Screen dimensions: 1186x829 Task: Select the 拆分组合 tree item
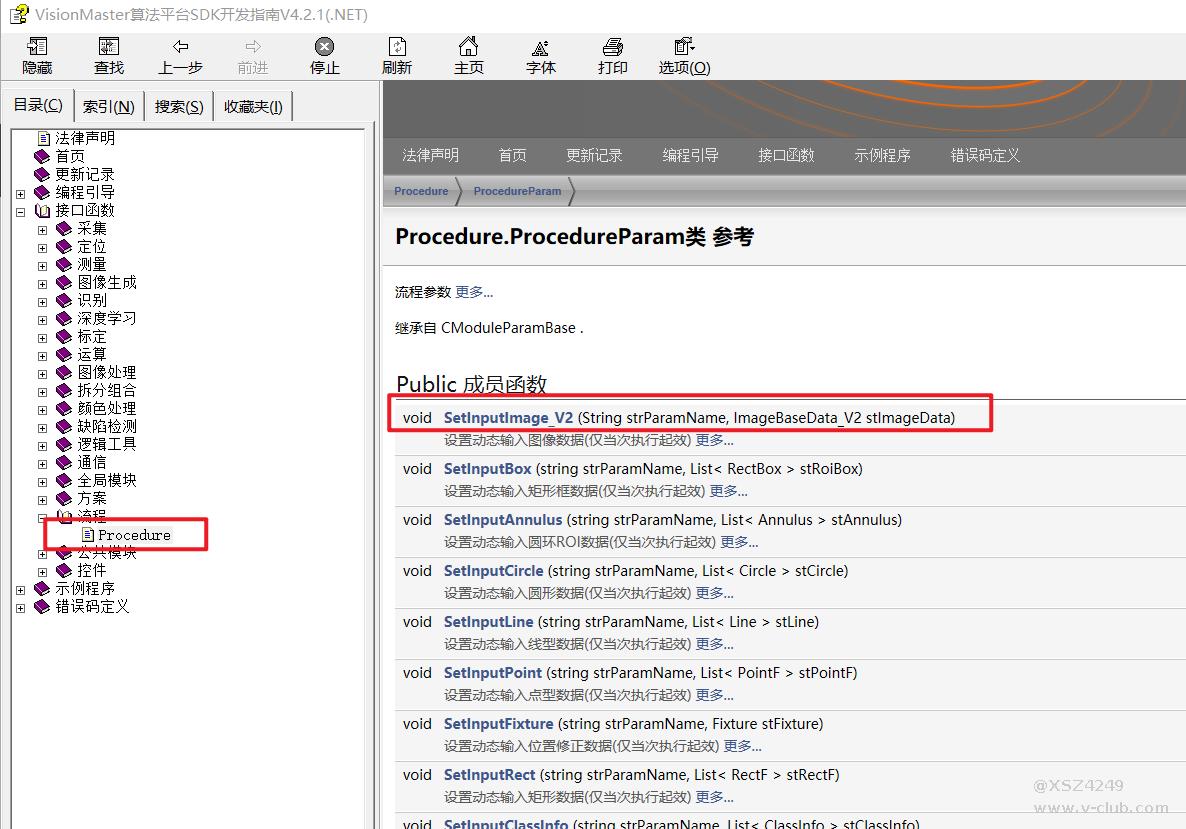(107, 390)
